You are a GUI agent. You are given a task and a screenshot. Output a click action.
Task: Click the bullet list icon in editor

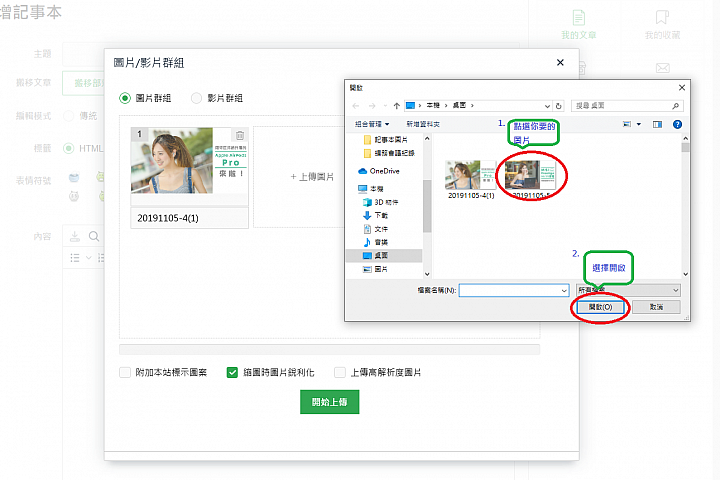(75, 258)
